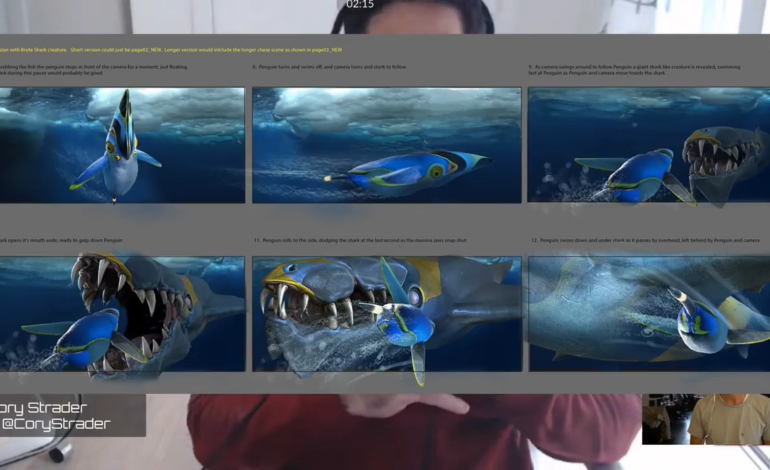This screenshot has height=470, width=770.
Task: Select the white-shirt participant webcam thumbnail
Action: pos(729,418)
